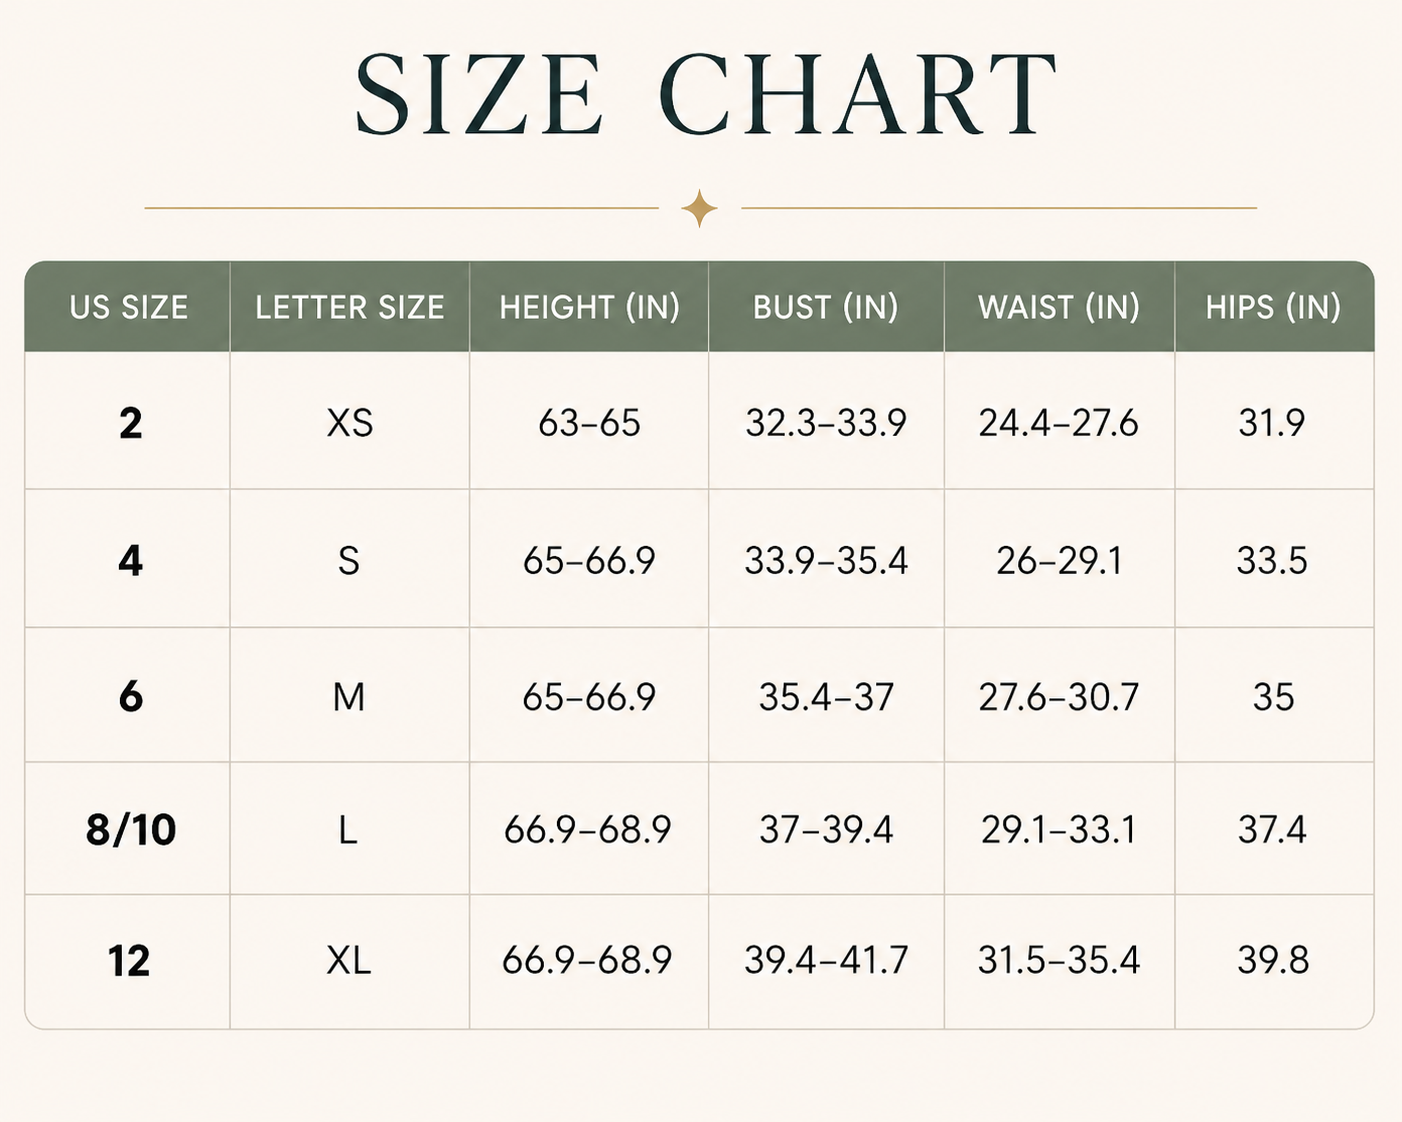Select US size 2 row label
This screenshot has height=1122, width=1402.
130,423
